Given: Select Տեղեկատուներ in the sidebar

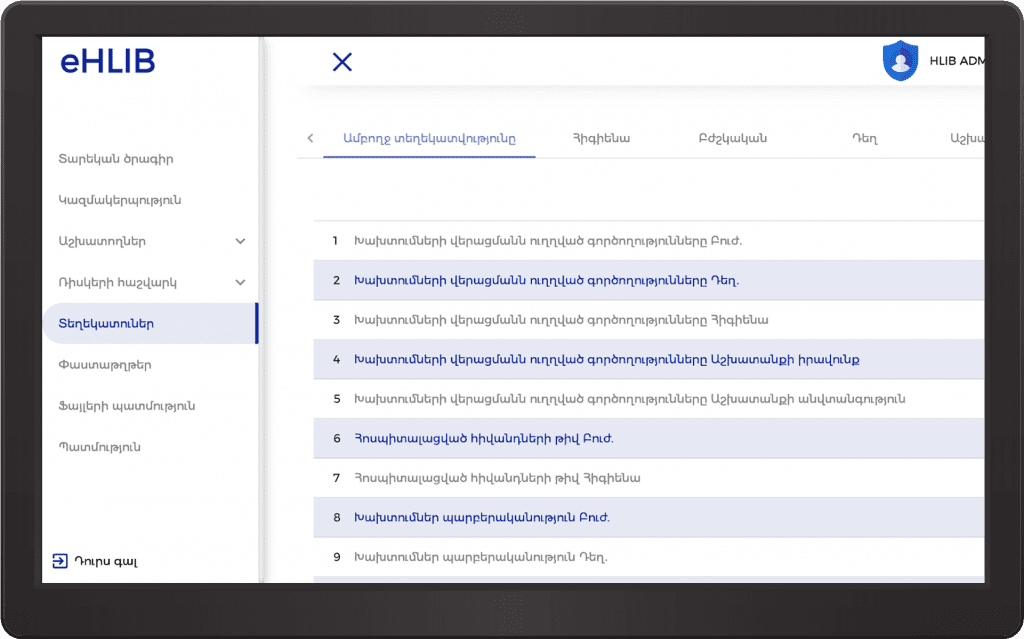Looking at the screenshot, I should tap(106, 324).
